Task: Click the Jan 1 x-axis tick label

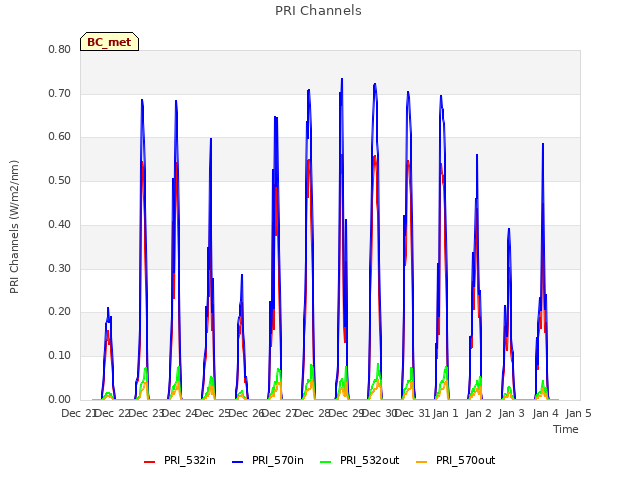Action: [446, 413]
